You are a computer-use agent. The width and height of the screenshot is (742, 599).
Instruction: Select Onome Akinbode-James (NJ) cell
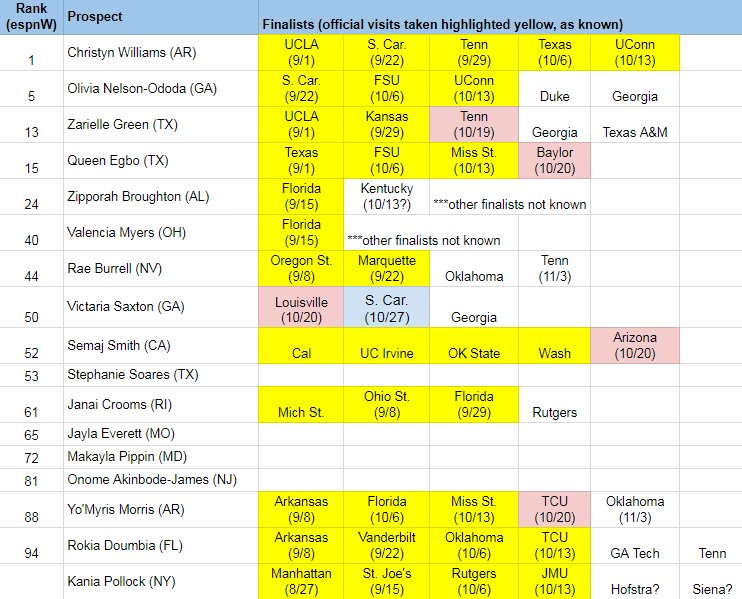click(x=161, y=480)
